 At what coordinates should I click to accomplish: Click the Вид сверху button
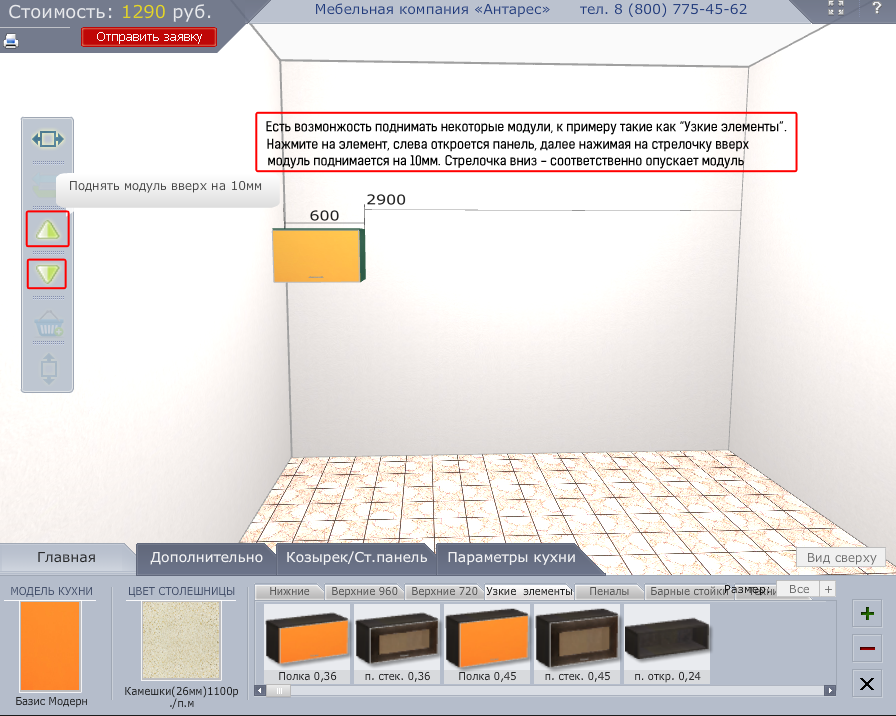point(841,558)
